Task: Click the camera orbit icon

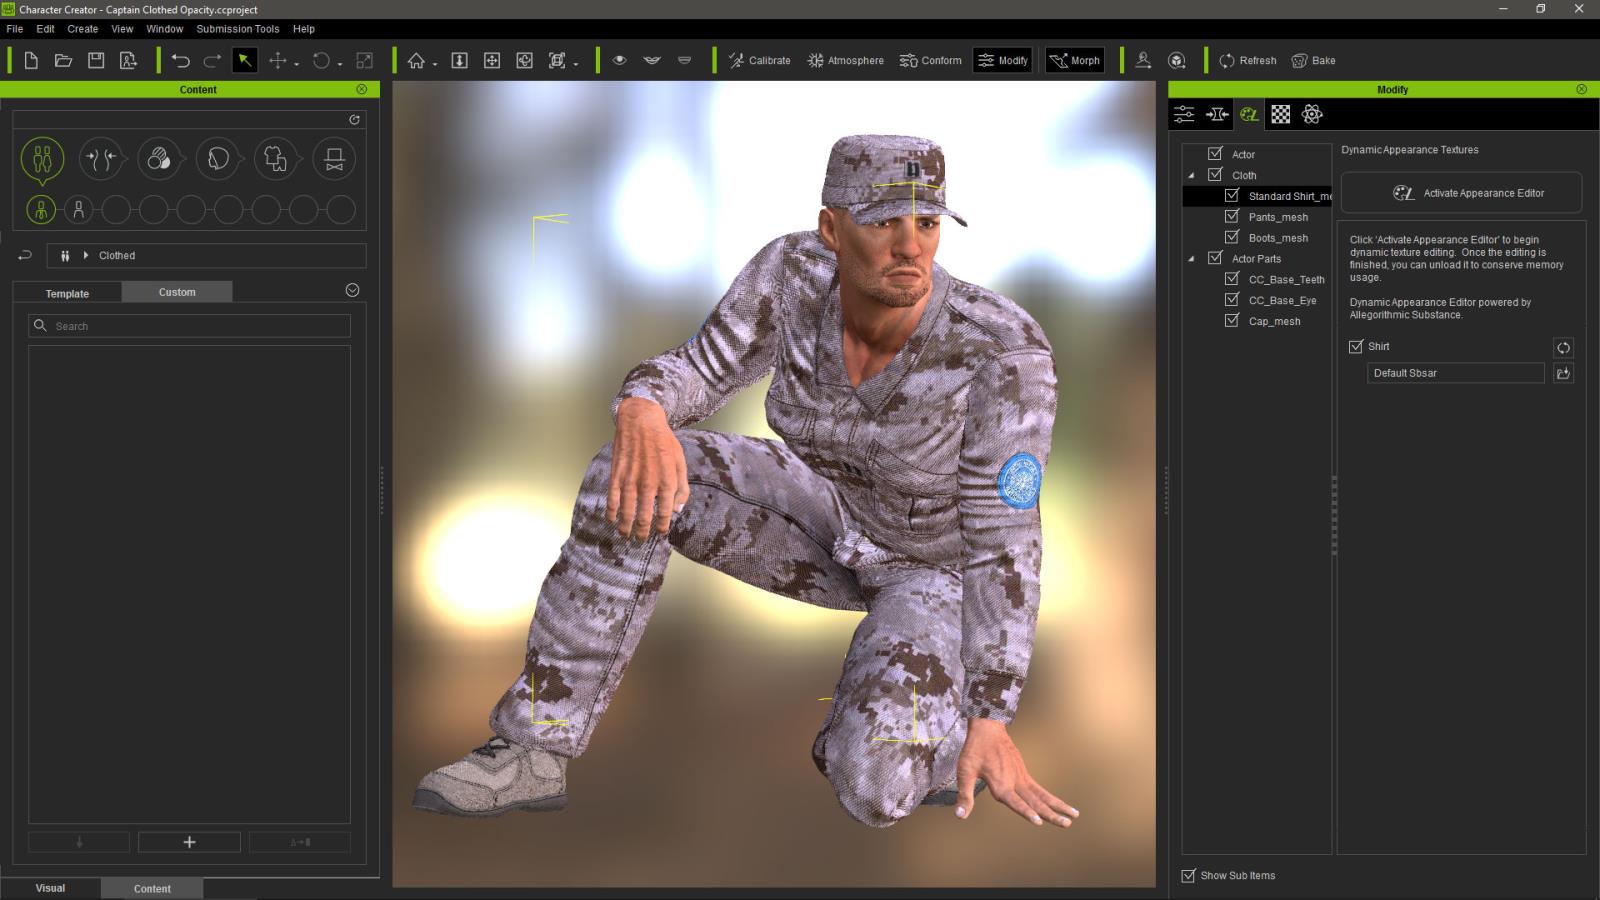Action: 524,60
